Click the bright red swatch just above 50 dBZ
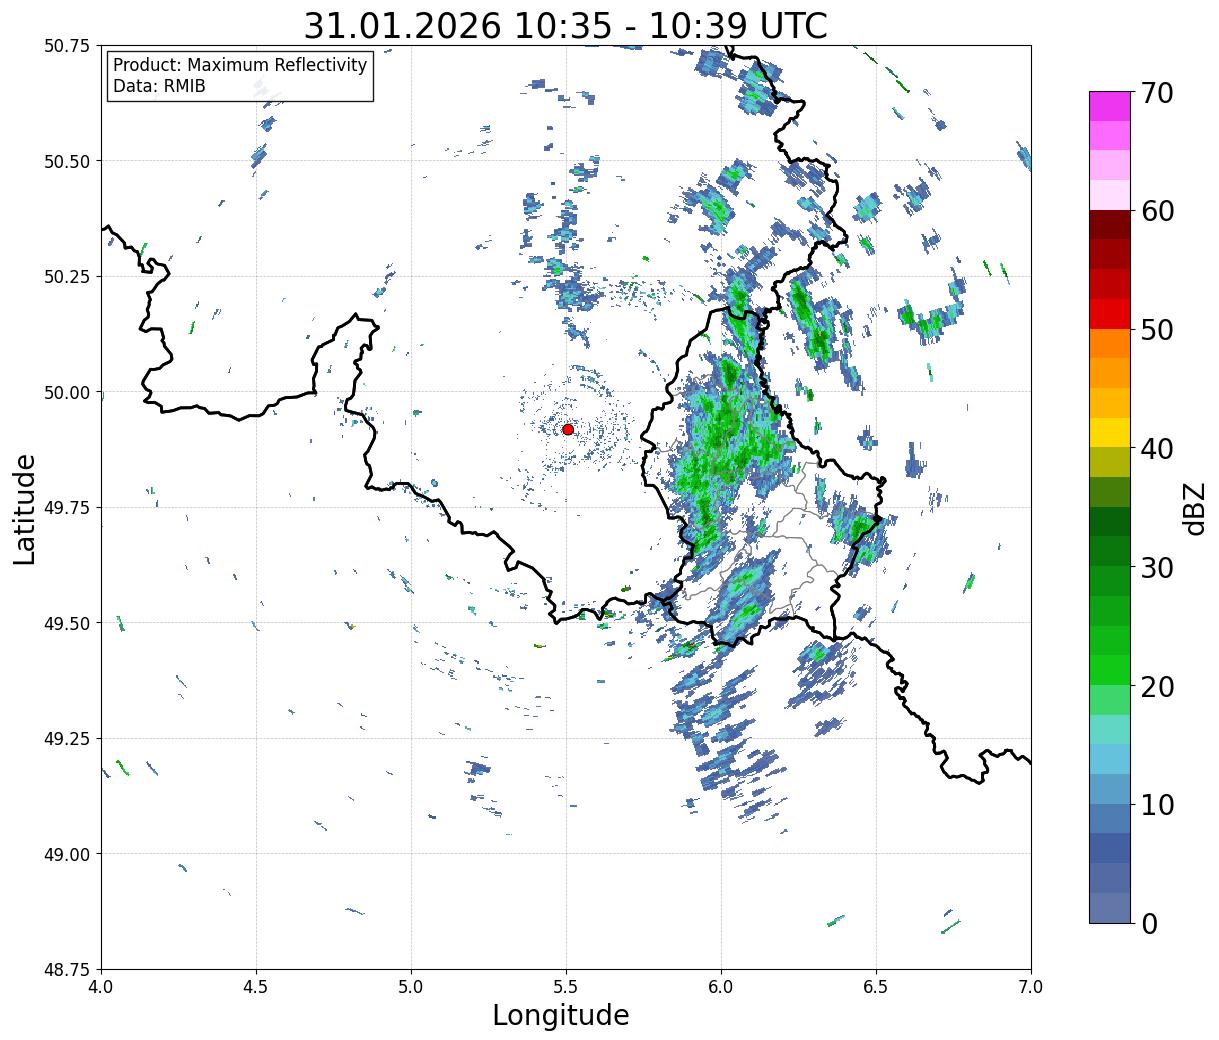The height and width of the screenshot is (1040, 1219). coord(1110,314)
